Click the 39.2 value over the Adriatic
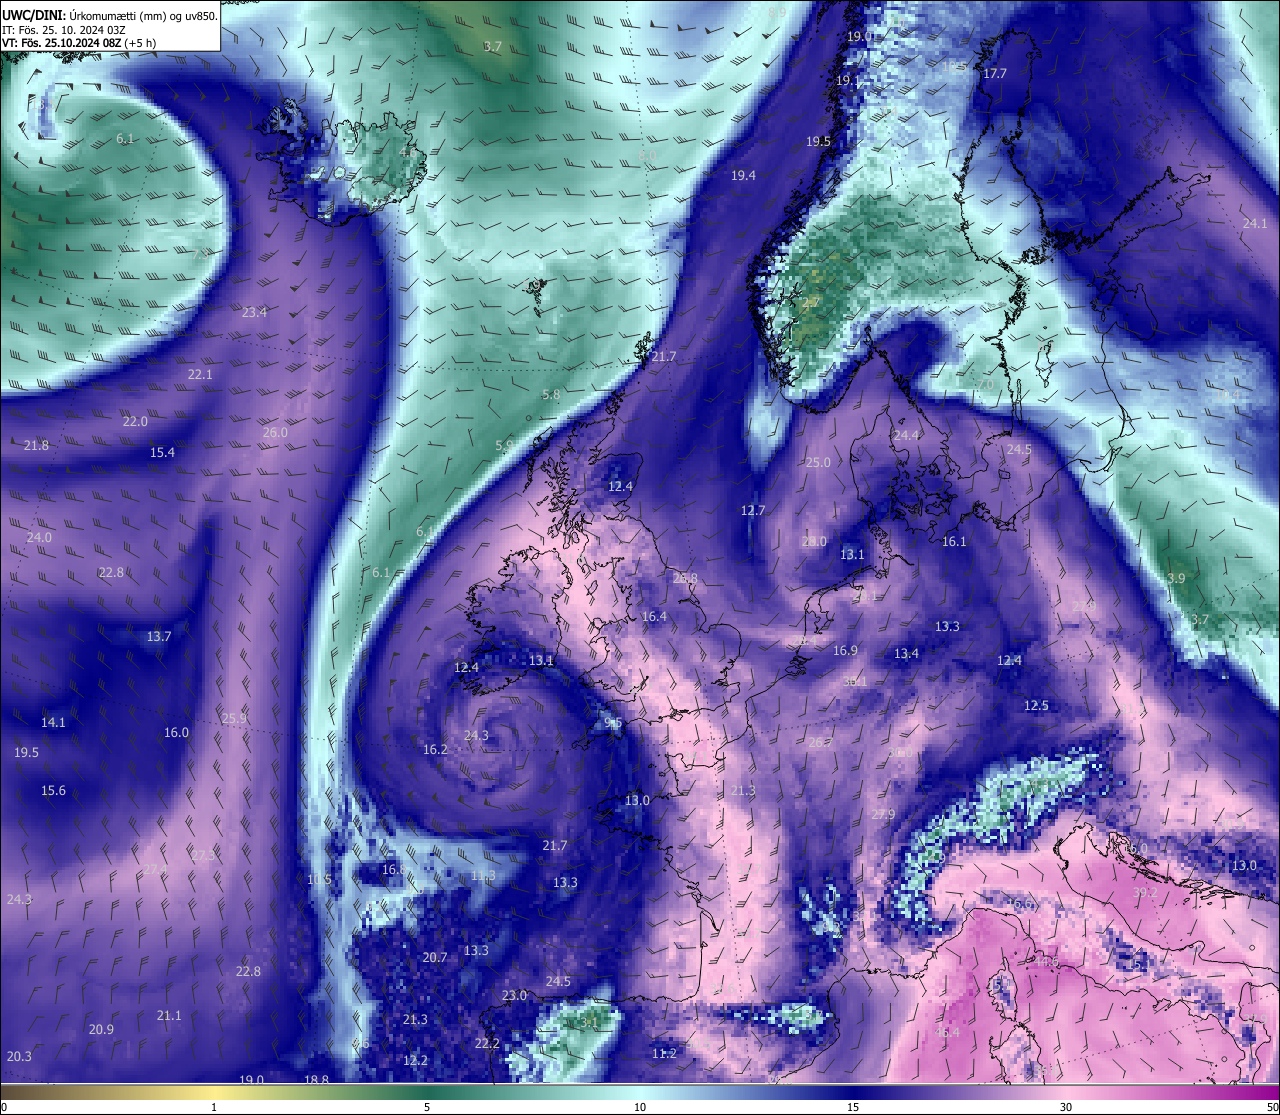The width and height of the screenshot is (1280, 1115). click(x=1145, y=892)
